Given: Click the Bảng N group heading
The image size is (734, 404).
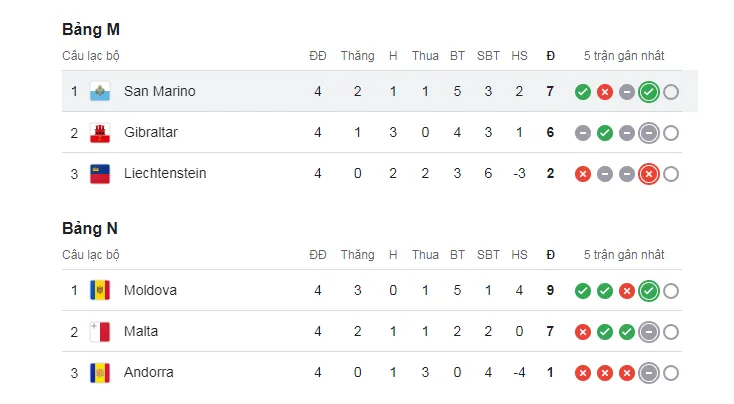Looking at the screenshot, I should tap(91, 229).
